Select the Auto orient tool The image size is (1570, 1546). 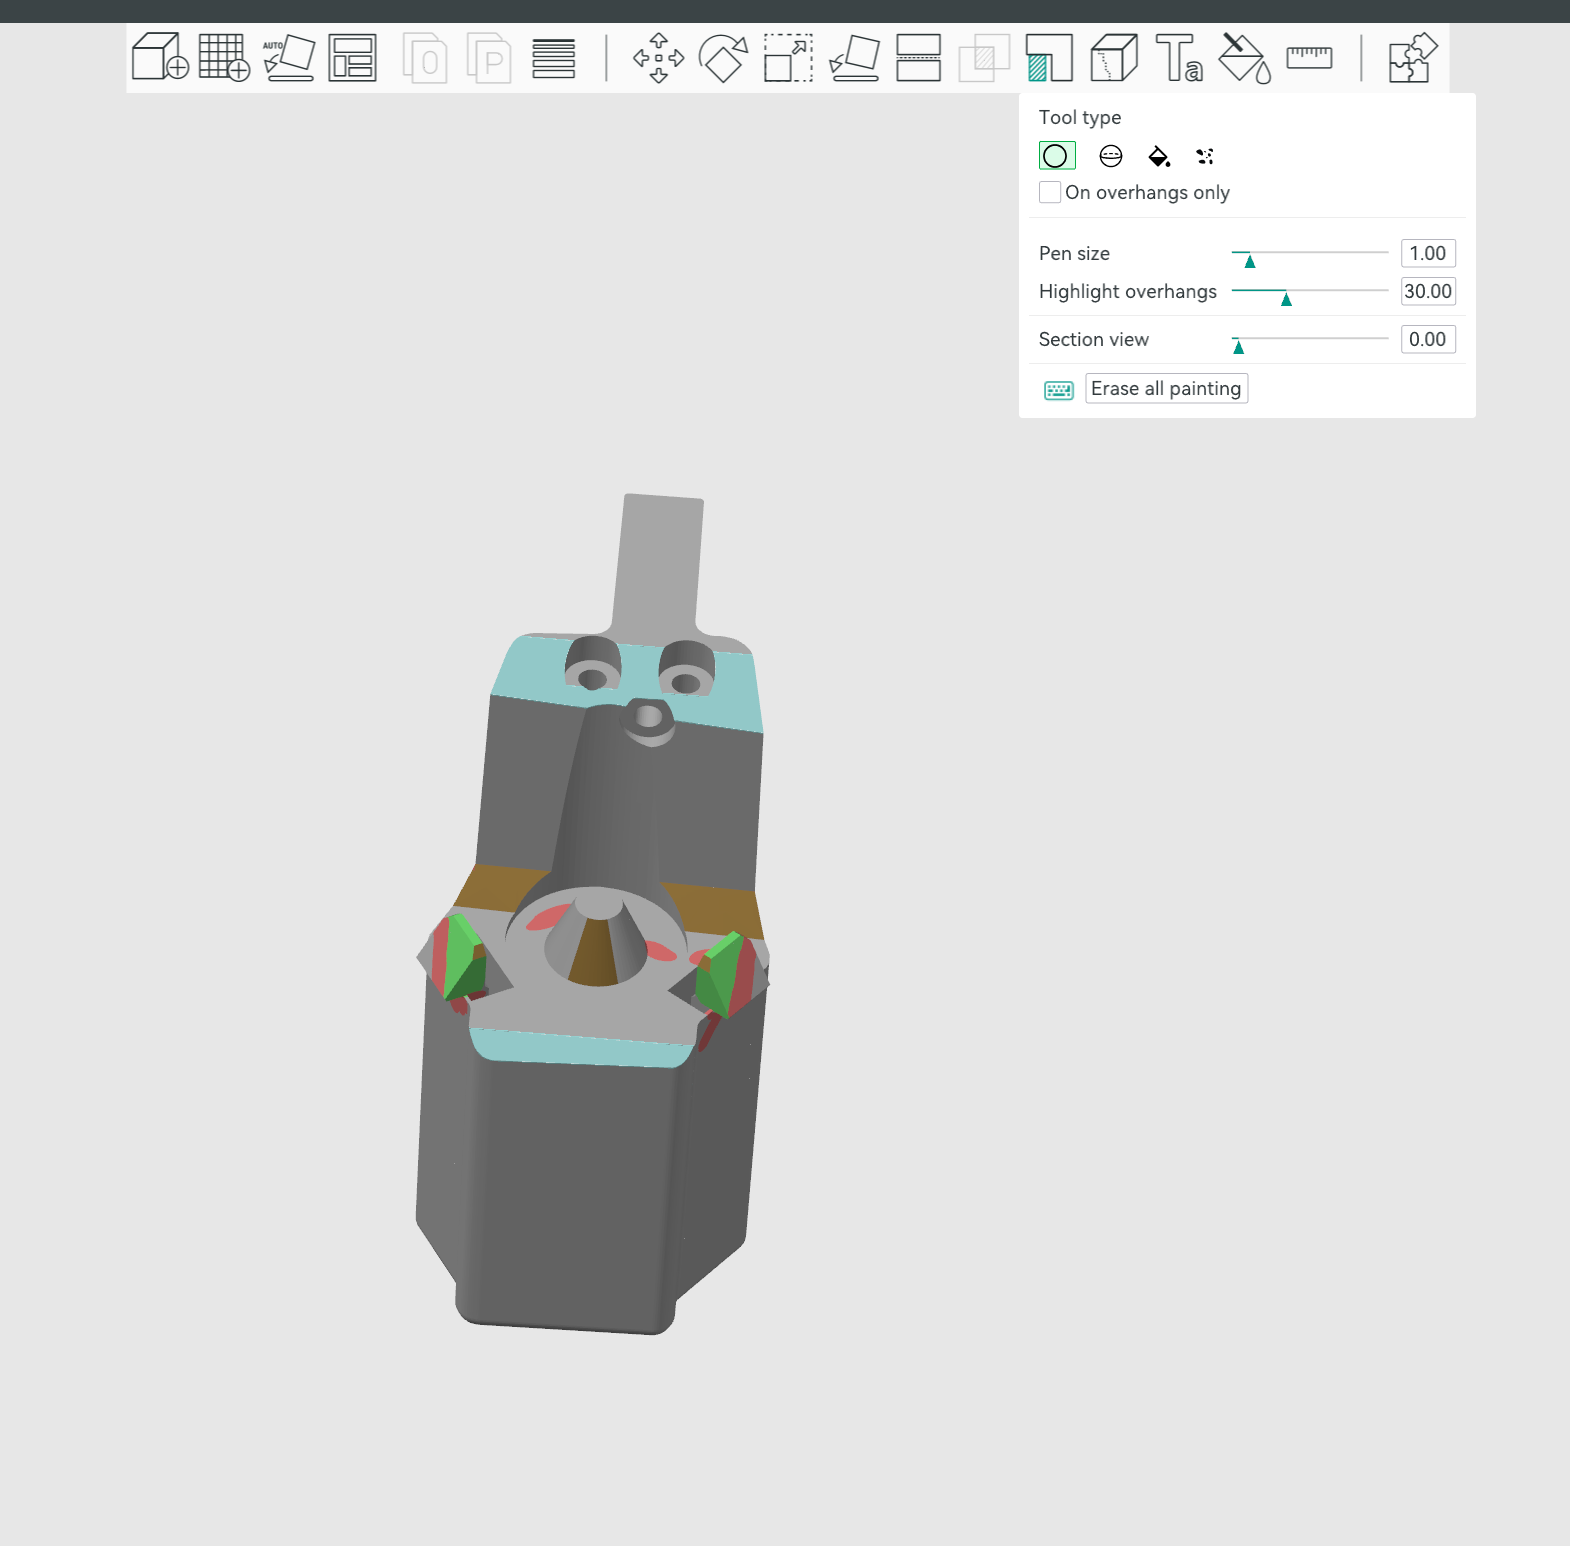[289, 57]
